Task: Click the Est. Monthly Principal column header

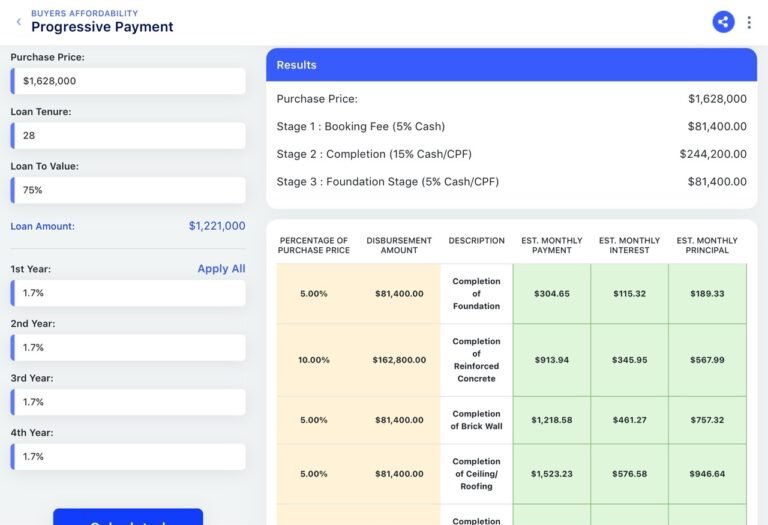Action: click(707, 245)
